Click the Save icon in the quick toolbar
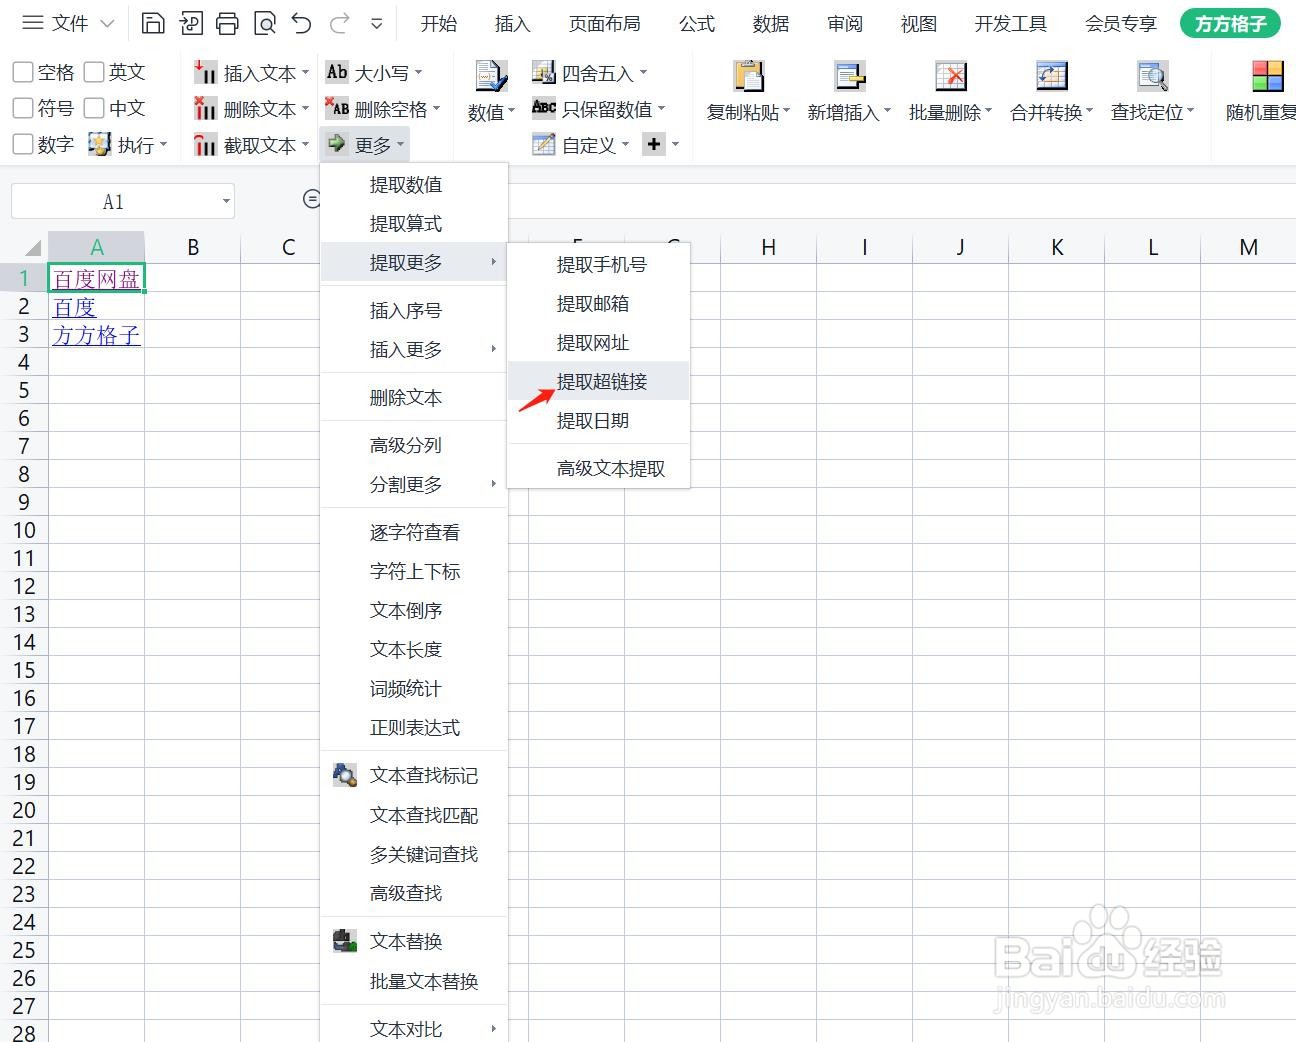Image resolution: width=1296 pixels, height=1042 pixels. point(153,23)
